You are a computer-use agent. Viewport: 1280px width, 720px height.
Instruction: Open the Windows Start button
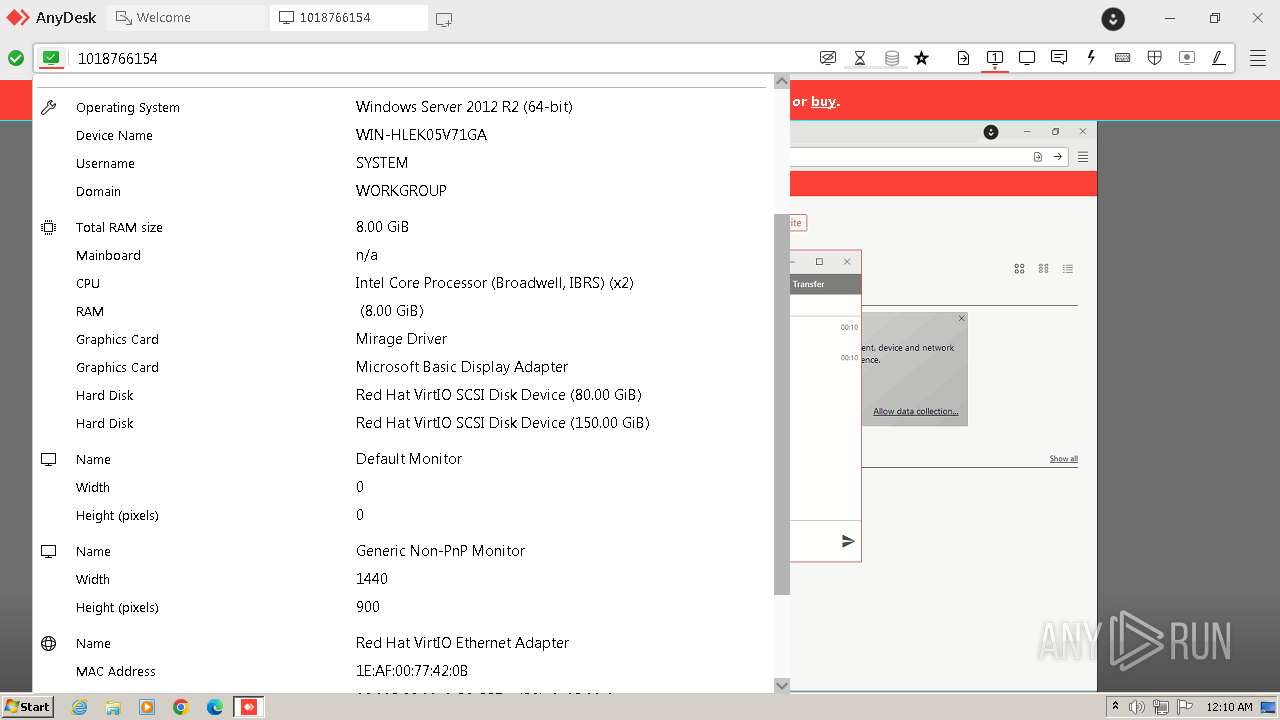[27, 706]
